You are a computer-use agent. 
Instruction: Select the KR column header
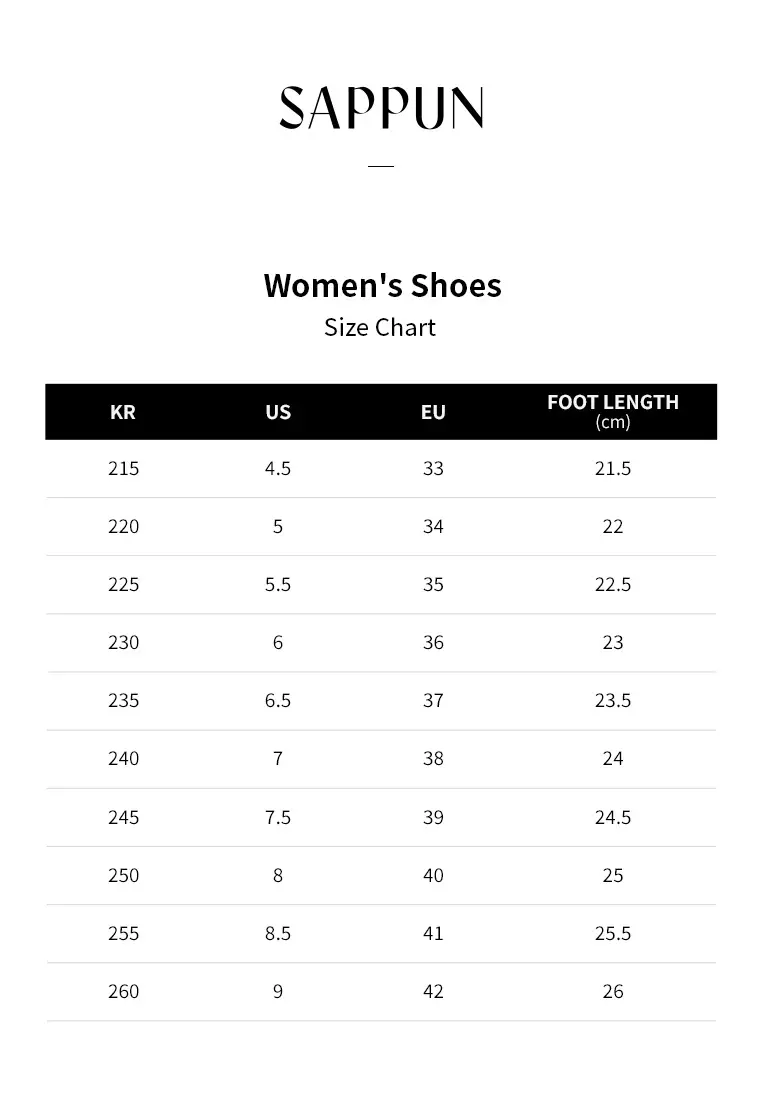point(123,412)
